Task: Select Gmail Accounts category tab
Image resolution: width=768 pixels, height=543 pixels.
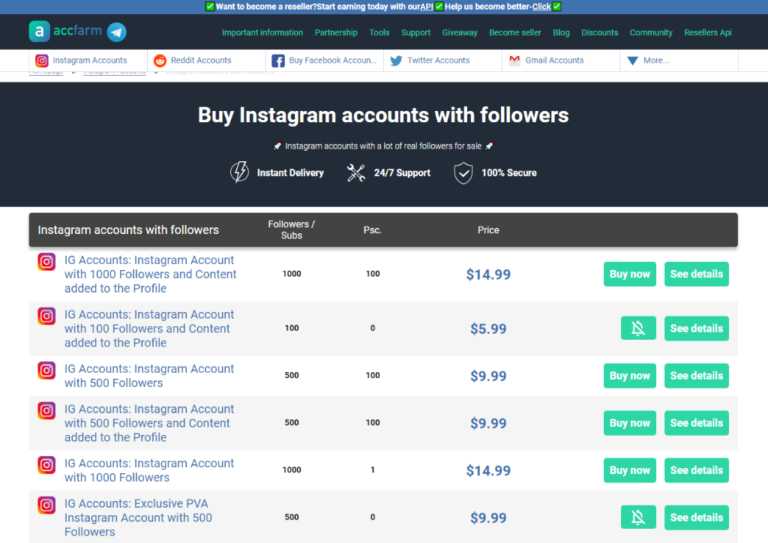Action: point(560,60)
